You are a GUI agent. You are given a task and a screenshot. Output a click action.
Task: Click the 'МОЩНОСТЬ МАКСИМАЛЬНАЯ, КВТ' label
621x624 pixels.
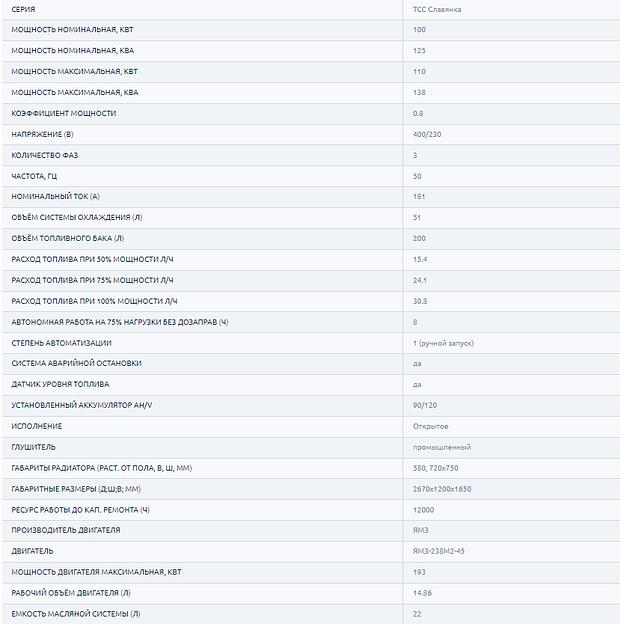coord(73,71)
